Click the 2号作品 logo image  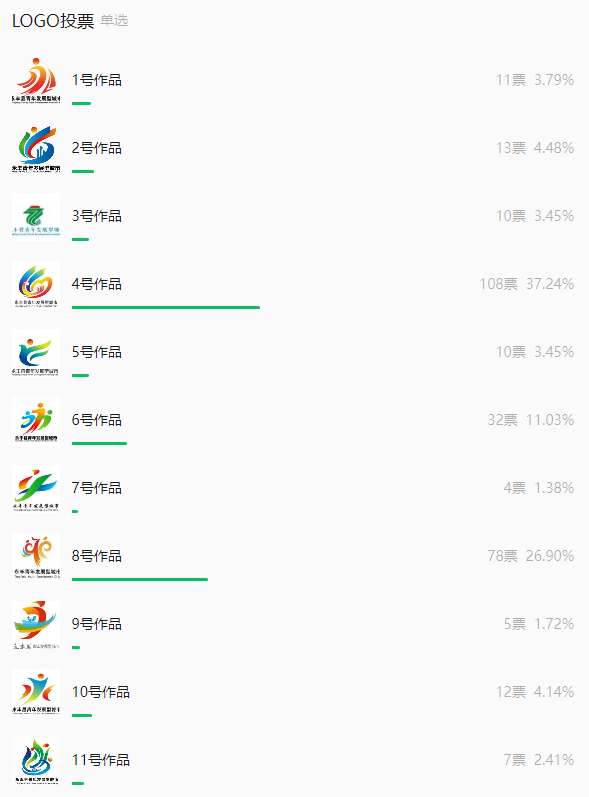click(x=36, y=149)
